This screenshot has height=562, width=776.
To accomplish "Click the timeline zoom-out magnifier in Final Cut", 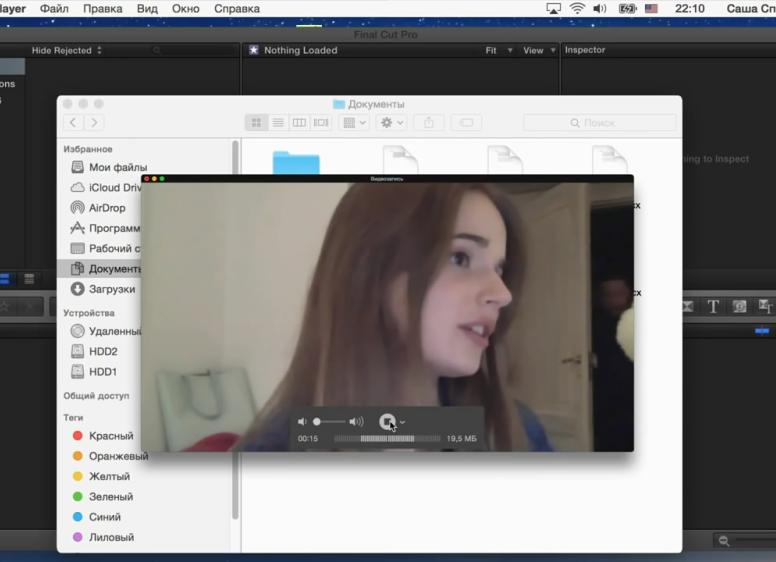I will pyautogui.click(x=724, y=541).
